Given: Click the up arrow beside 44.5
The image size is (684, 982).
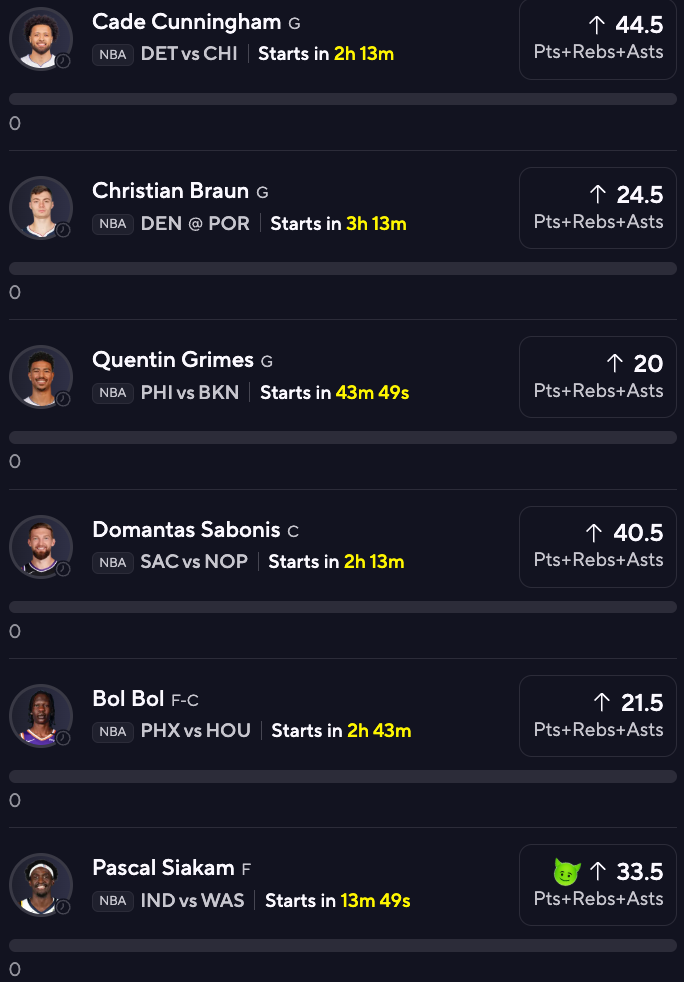Looking at the screenshot, I should (x=599, y=25).
